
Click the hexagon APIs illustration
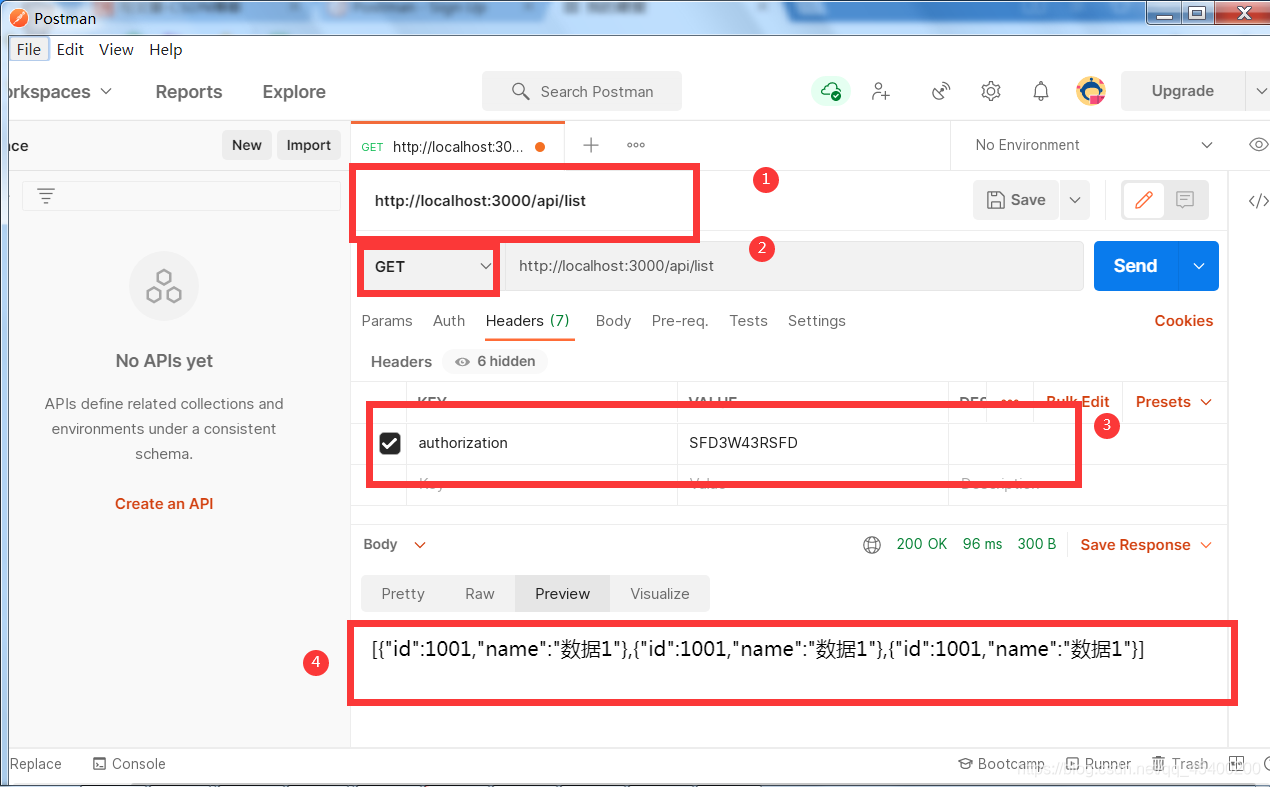click(x=164, y=286)
